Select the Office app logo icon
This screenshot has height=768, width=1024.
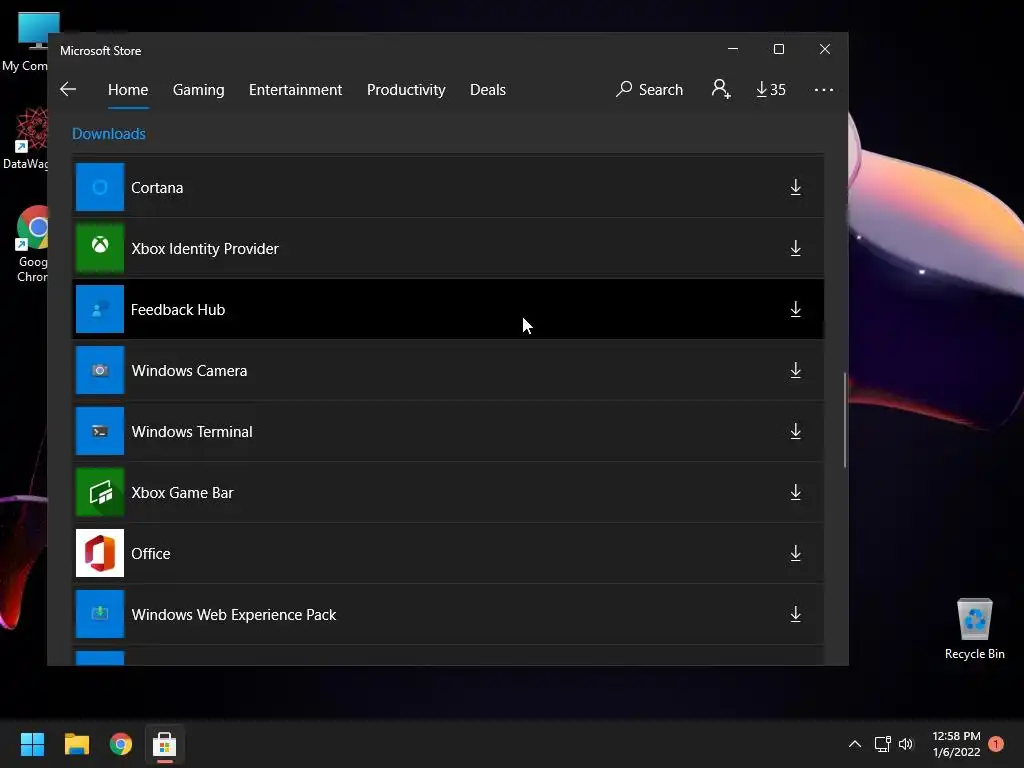[100, 553]
